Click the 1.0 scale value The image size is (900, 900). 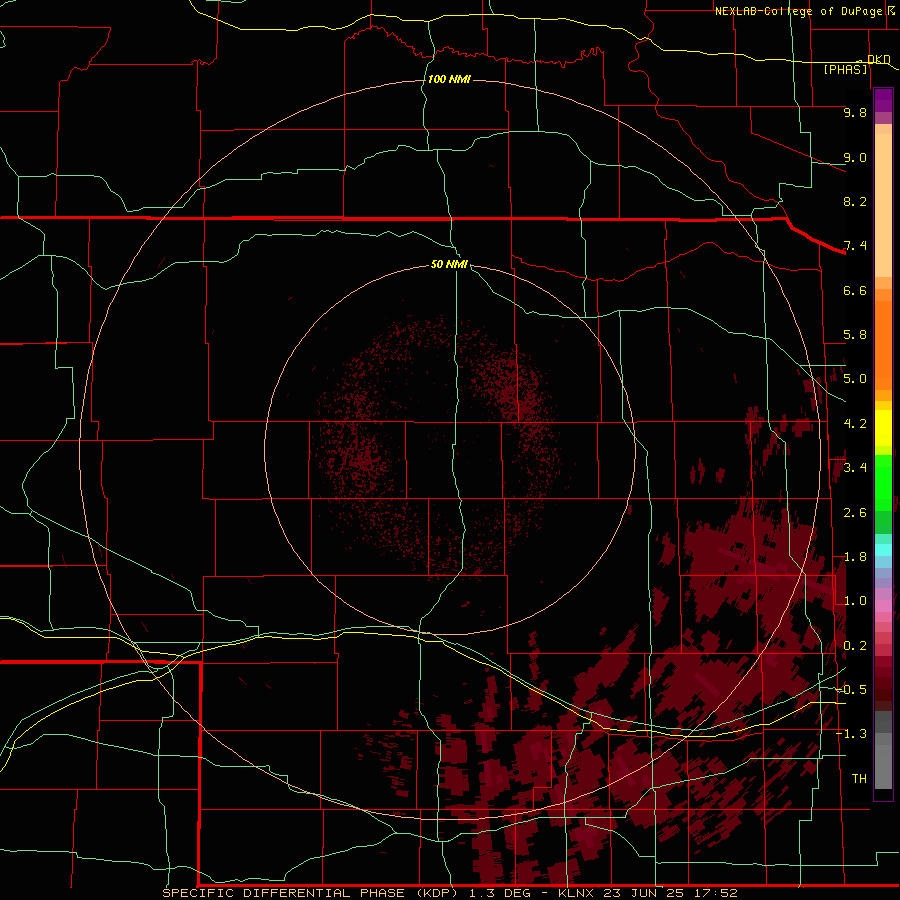[x=855, y=601]
